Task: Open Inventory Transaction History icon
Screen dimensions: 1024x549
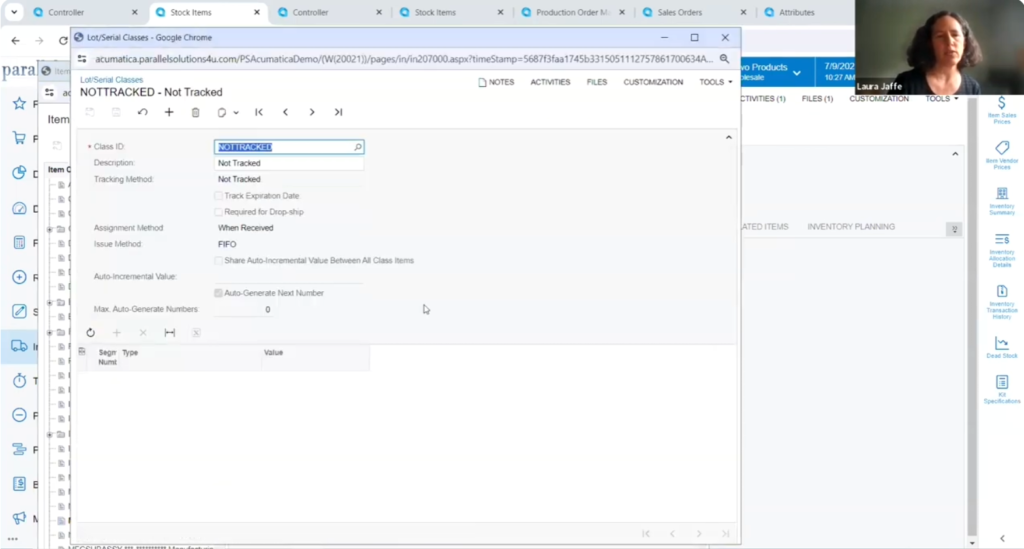Action: (1001, 302)
